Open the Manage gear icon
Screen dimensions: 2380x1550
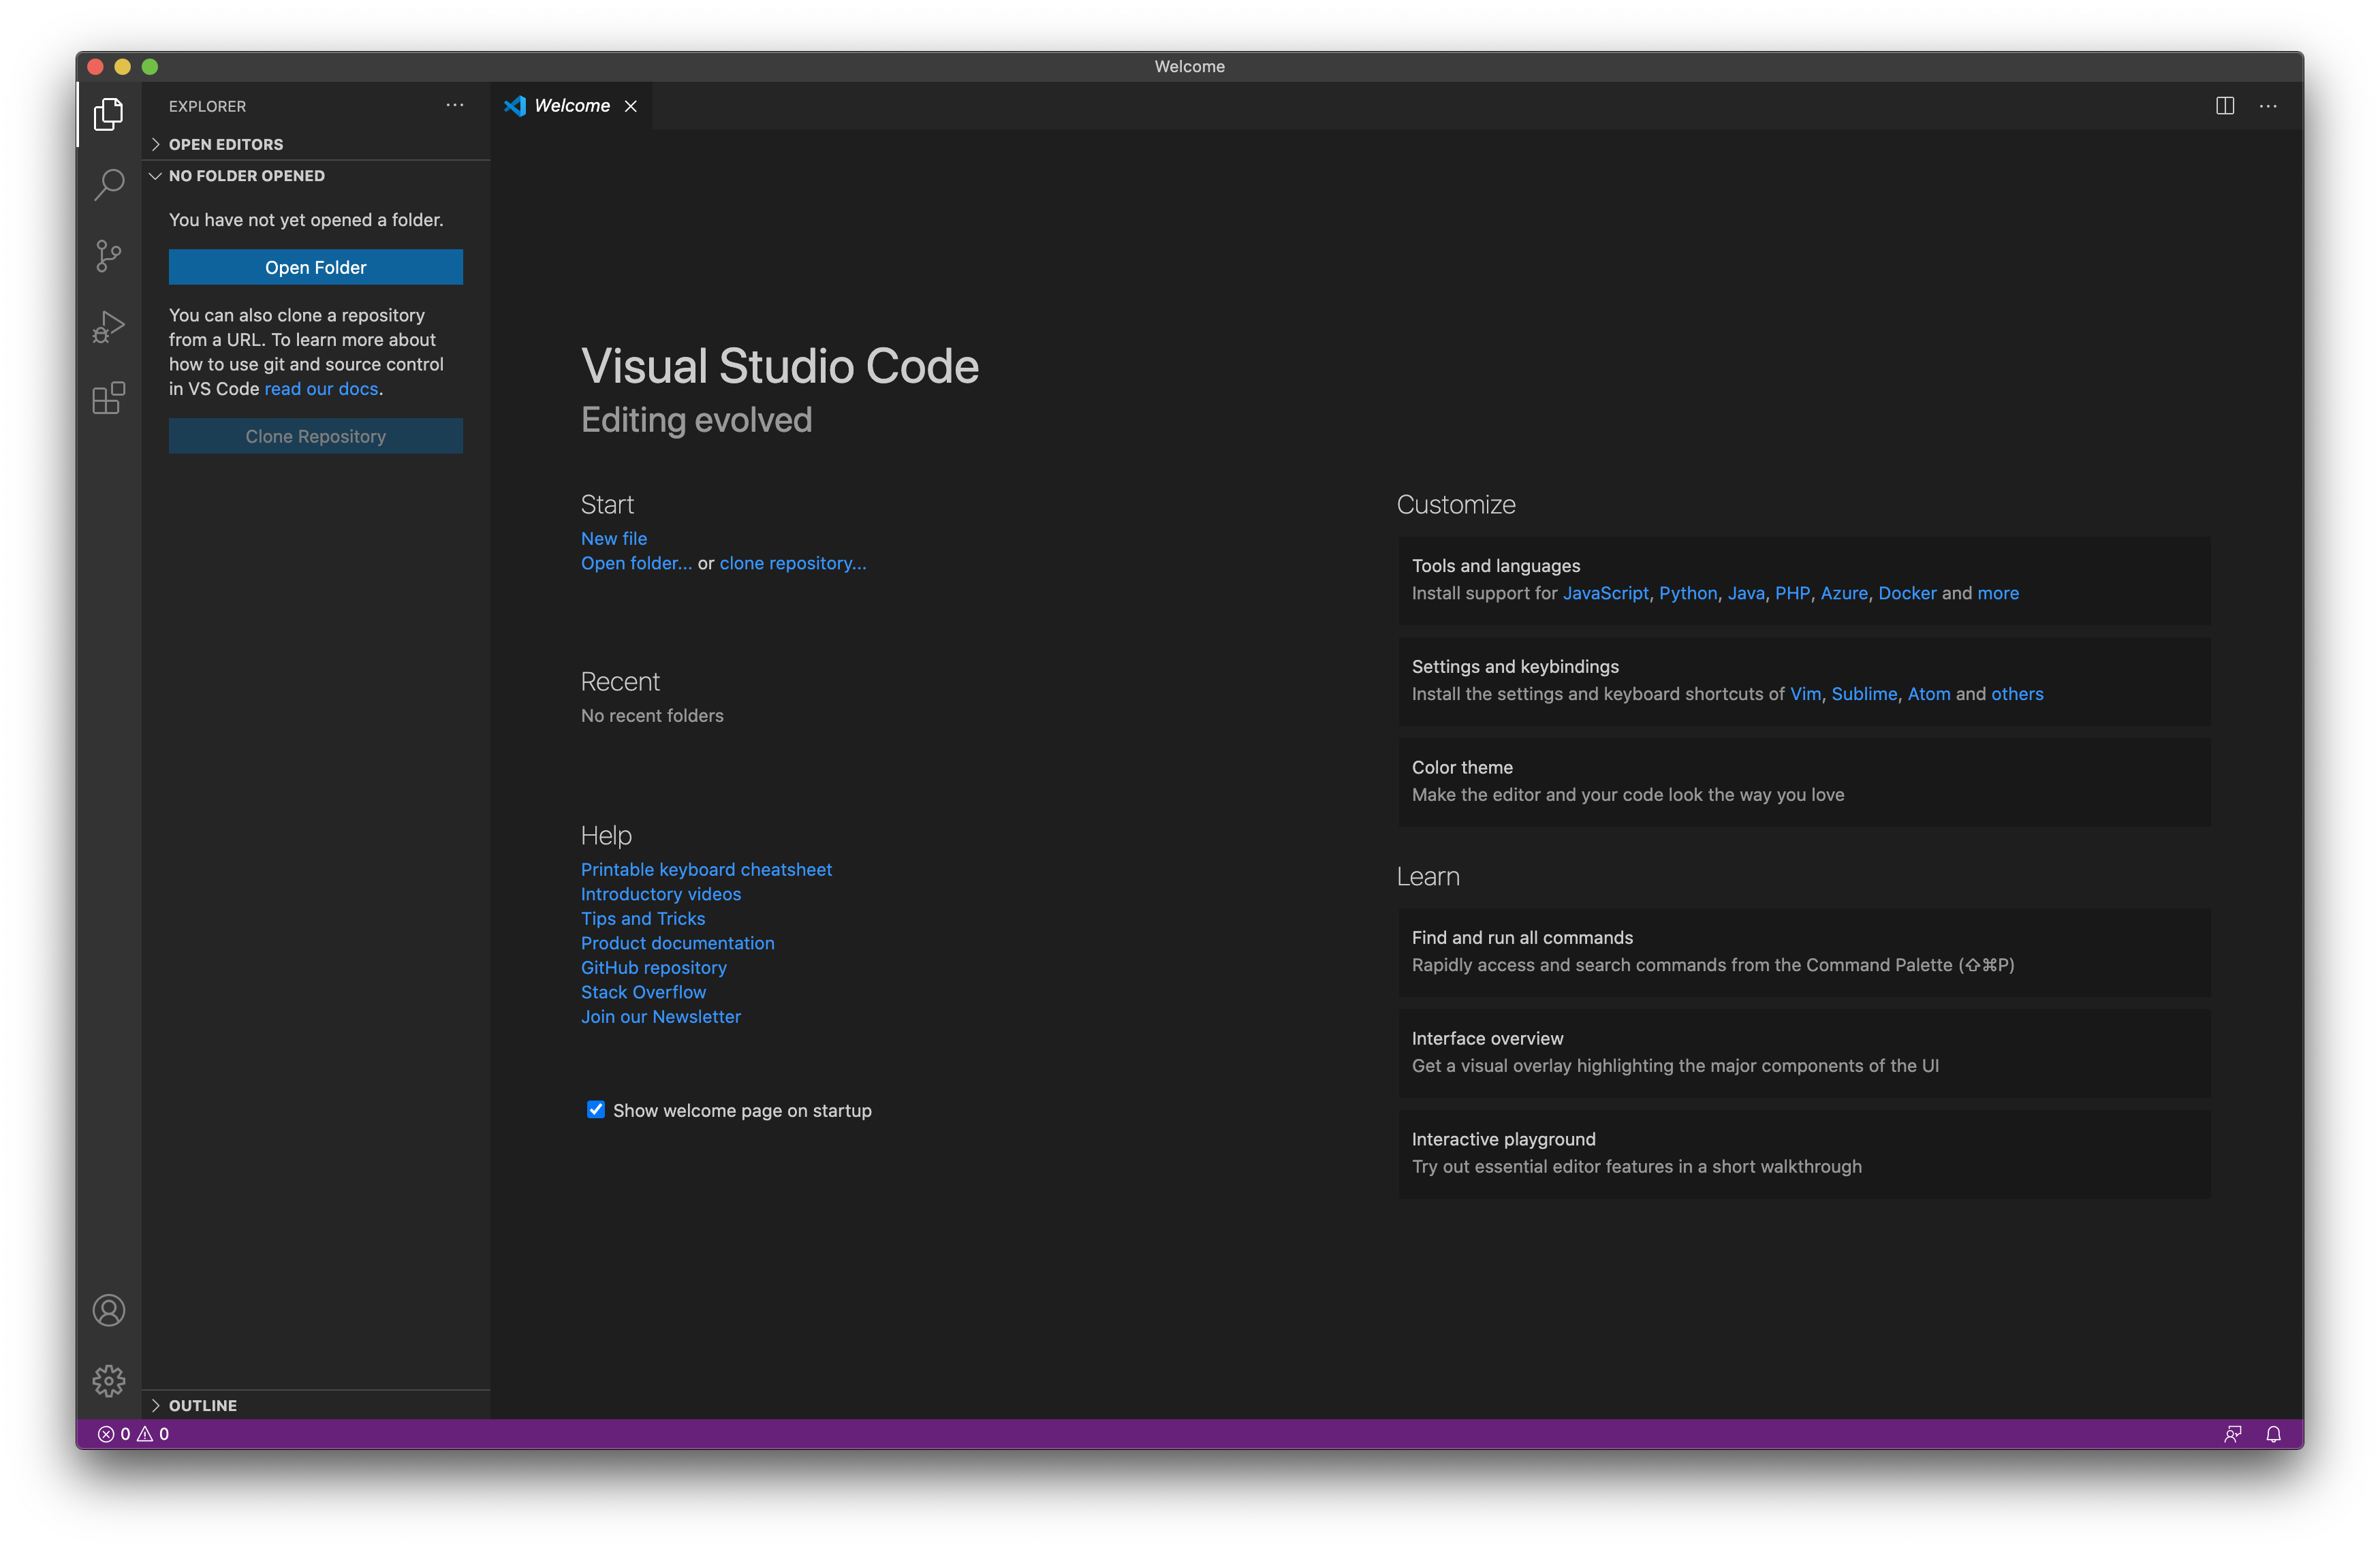(108, 1381)
